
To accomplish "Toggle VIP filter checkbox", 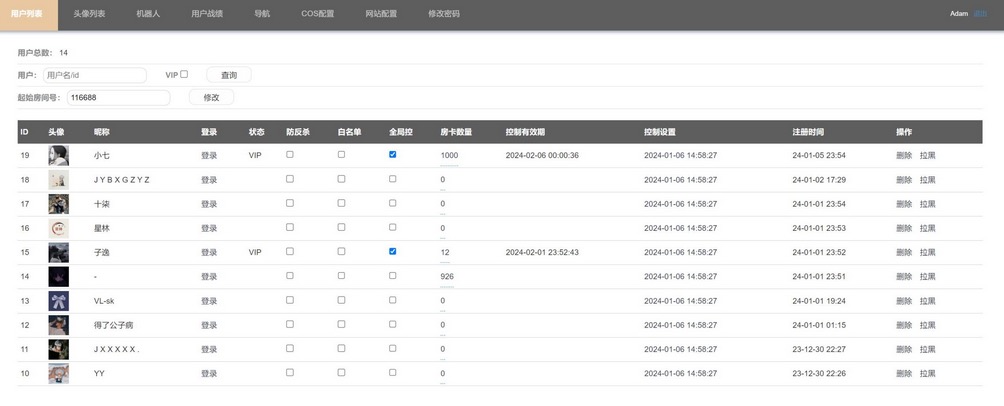I will [x=184, y=74].
